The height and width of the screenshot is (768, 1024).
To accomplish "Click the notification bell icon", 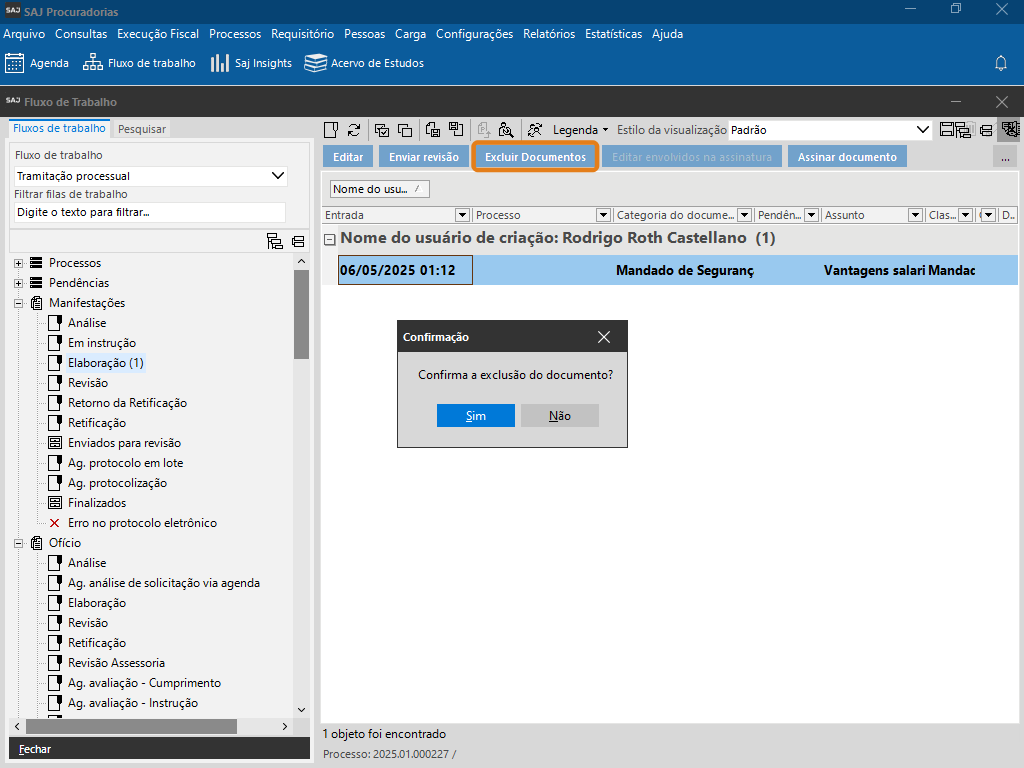I will point(1000,63).
